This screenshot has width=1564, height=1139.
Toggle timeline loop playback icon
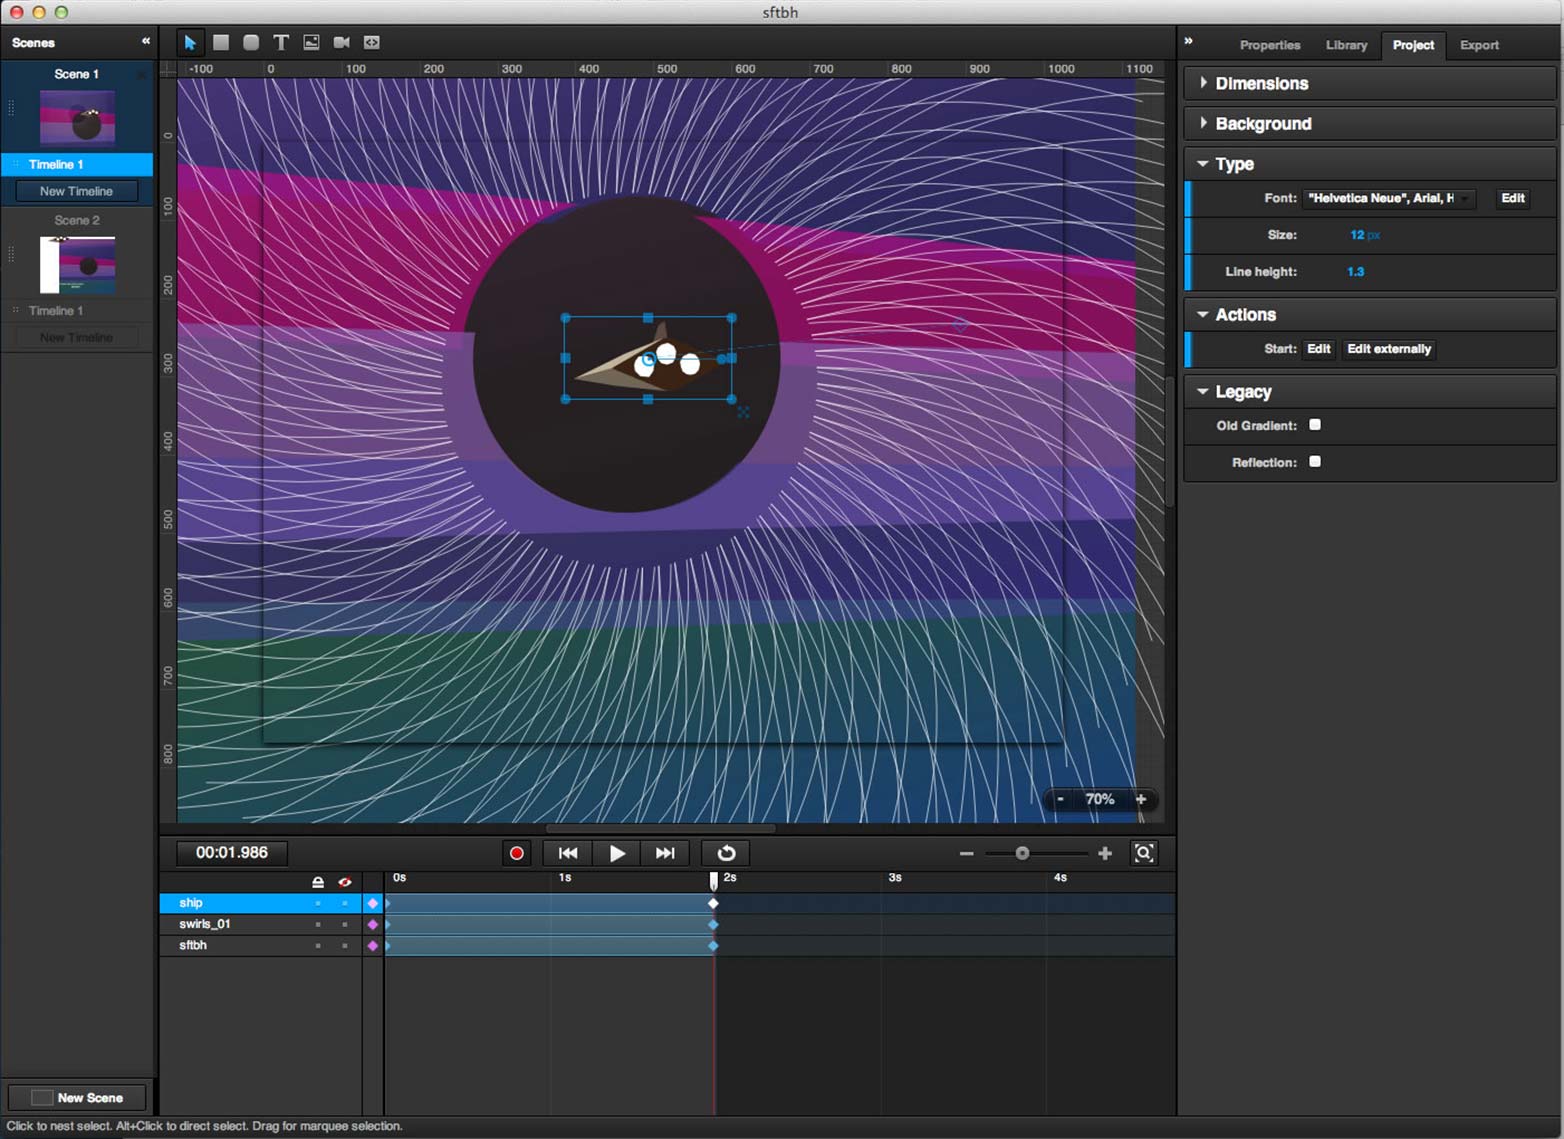pyautogui.click(x=727, y=853)
